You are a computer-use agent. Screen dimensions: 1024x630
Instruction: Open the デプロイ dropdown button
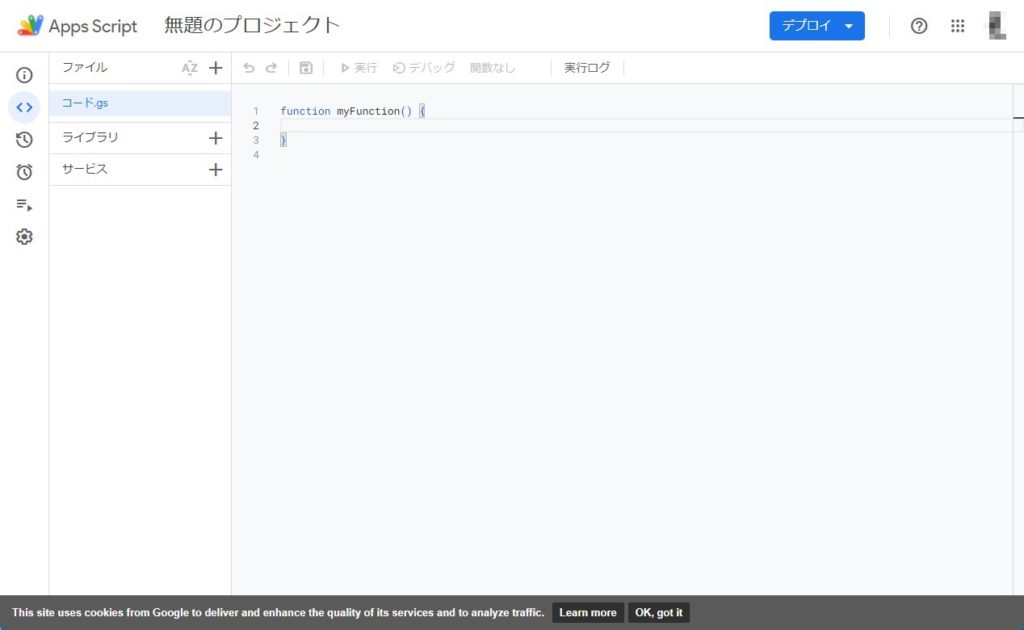coord(816,26)
